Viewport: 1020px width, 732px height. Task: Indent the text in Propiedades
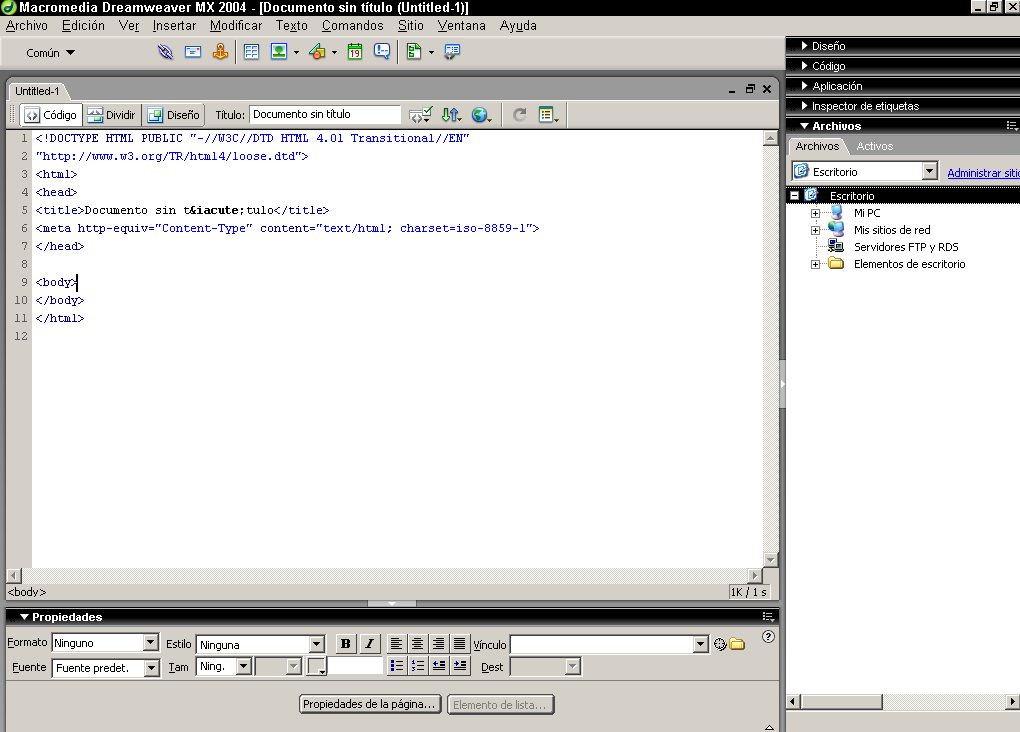coord(460,666)
